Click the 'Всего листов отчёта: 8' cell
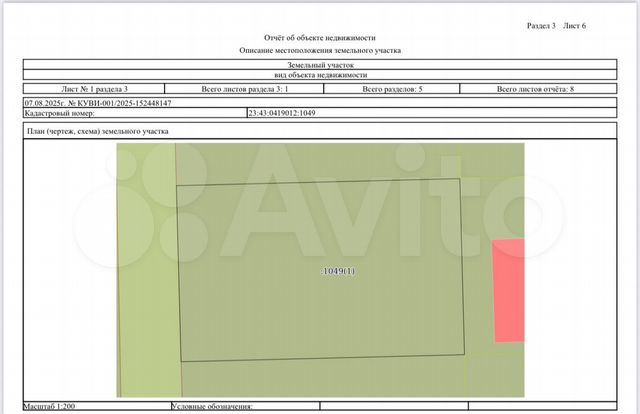 pyautogui.click(x=540, y=90)
